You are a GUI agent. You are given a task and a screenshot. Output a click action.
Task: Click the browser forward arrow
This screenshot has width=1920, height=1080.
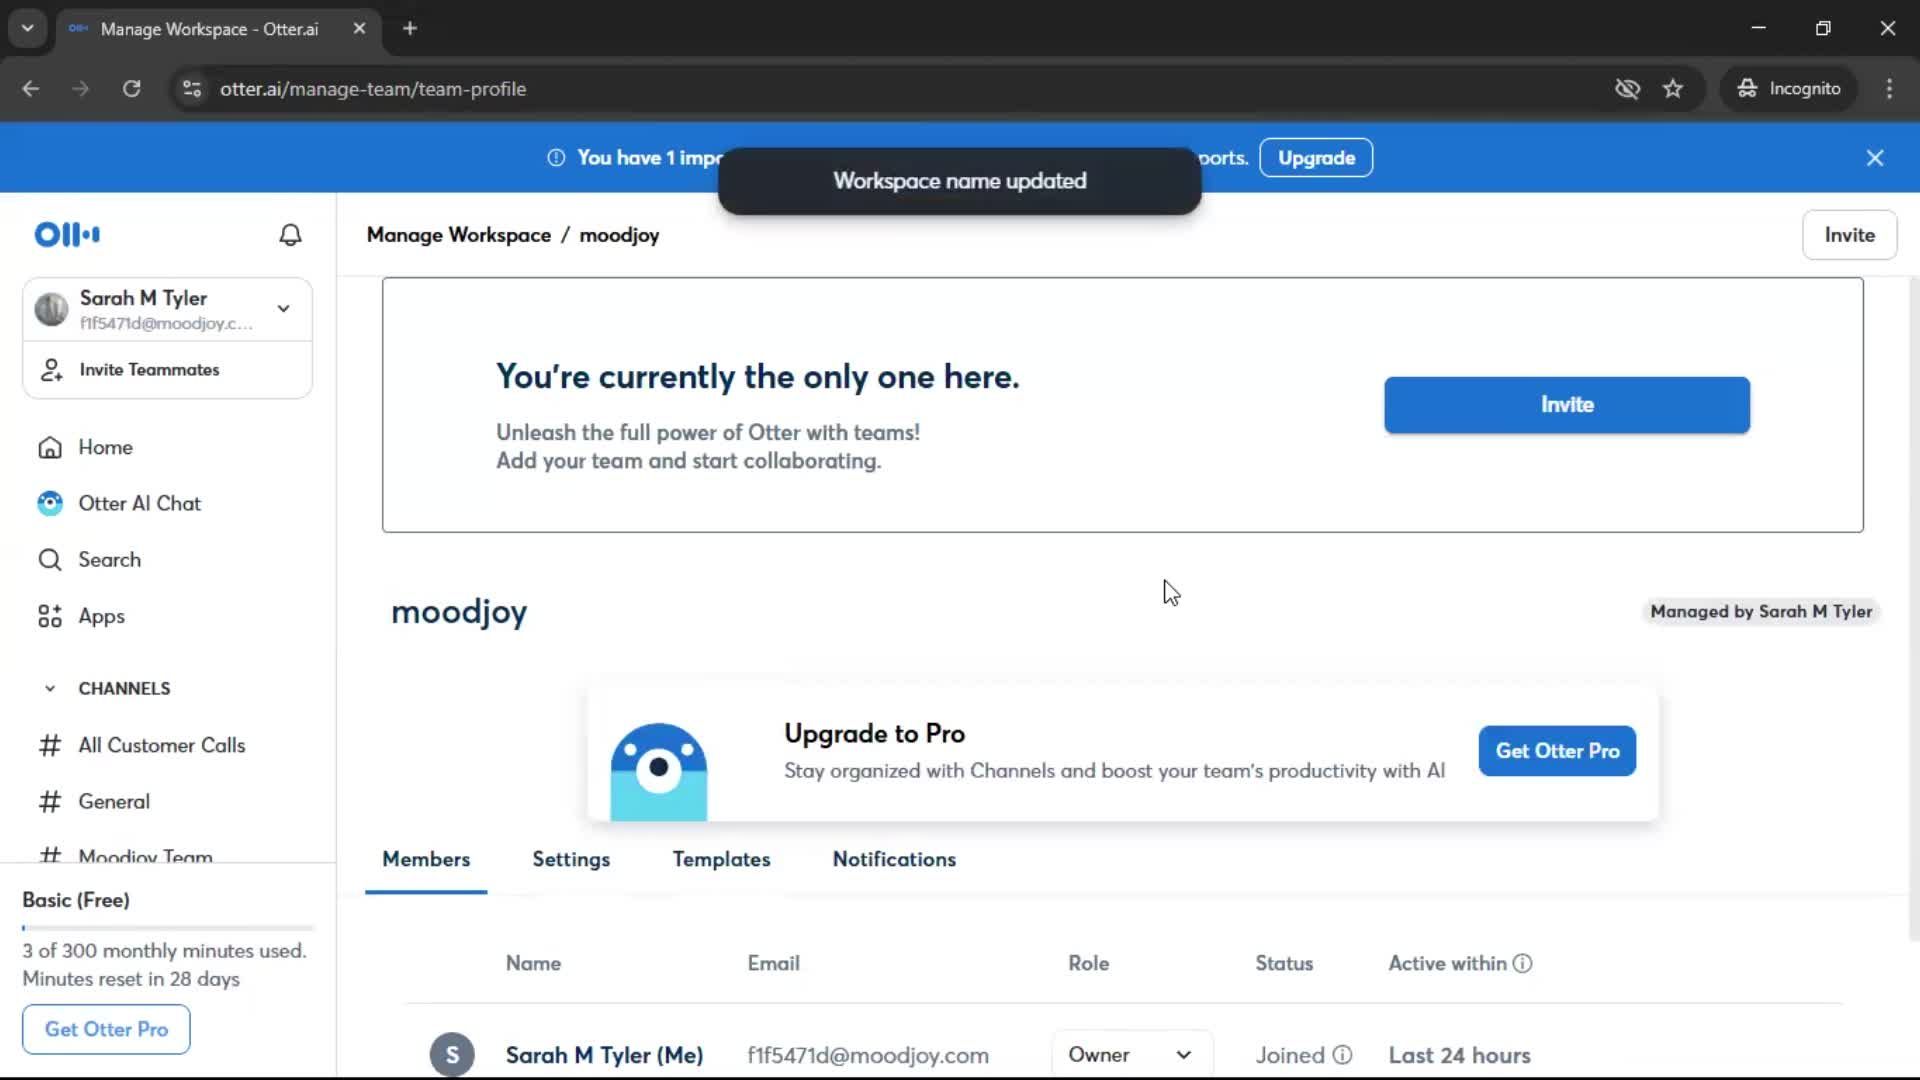pos(80,89)
